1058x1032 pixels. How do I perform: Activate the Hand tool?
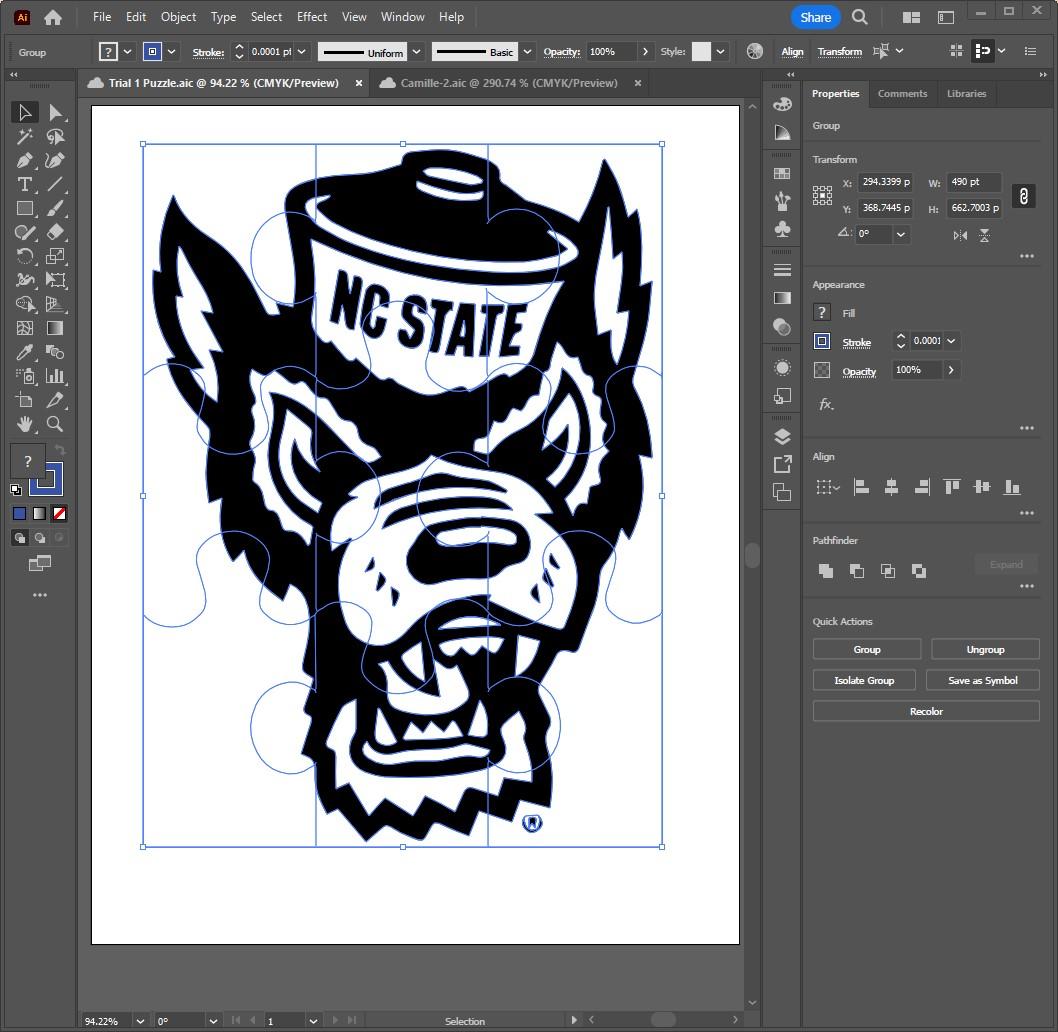pyautogui.click(x=25, y=424)
